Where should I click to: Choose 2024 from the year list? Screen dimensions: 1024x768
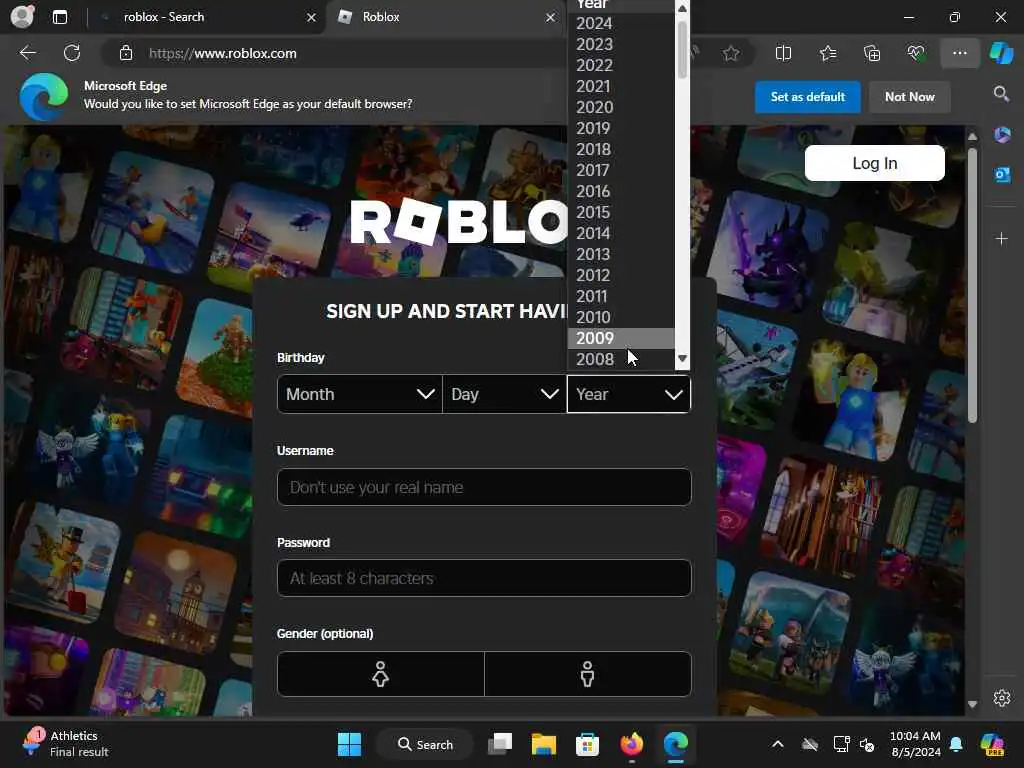click(x=621, y=24)
